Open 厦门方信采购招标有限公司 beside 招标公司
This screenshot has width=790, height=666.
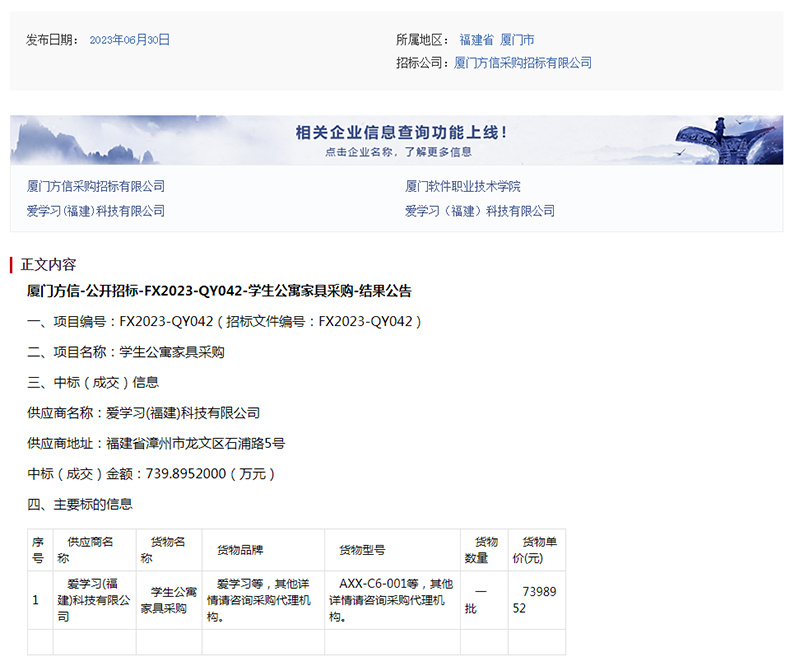(x=522, y=63)
